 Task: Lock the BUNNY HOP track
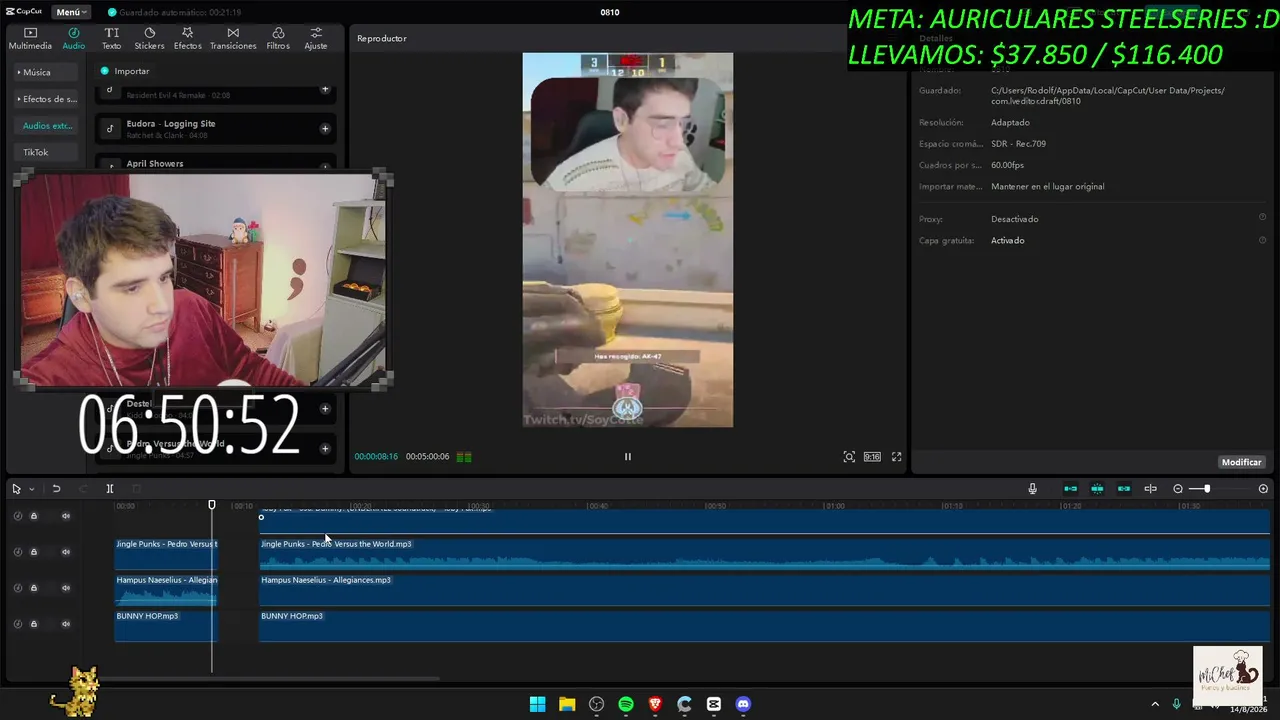point(33,624)
